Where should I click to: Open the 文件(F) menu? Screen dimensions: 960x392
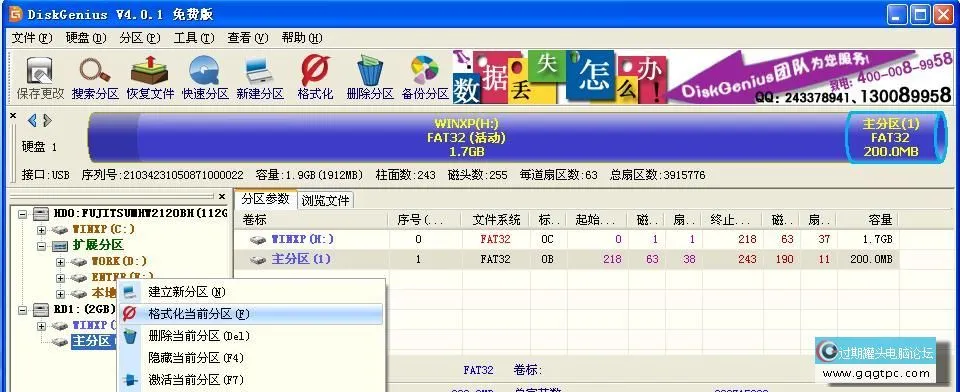(32, 38)
